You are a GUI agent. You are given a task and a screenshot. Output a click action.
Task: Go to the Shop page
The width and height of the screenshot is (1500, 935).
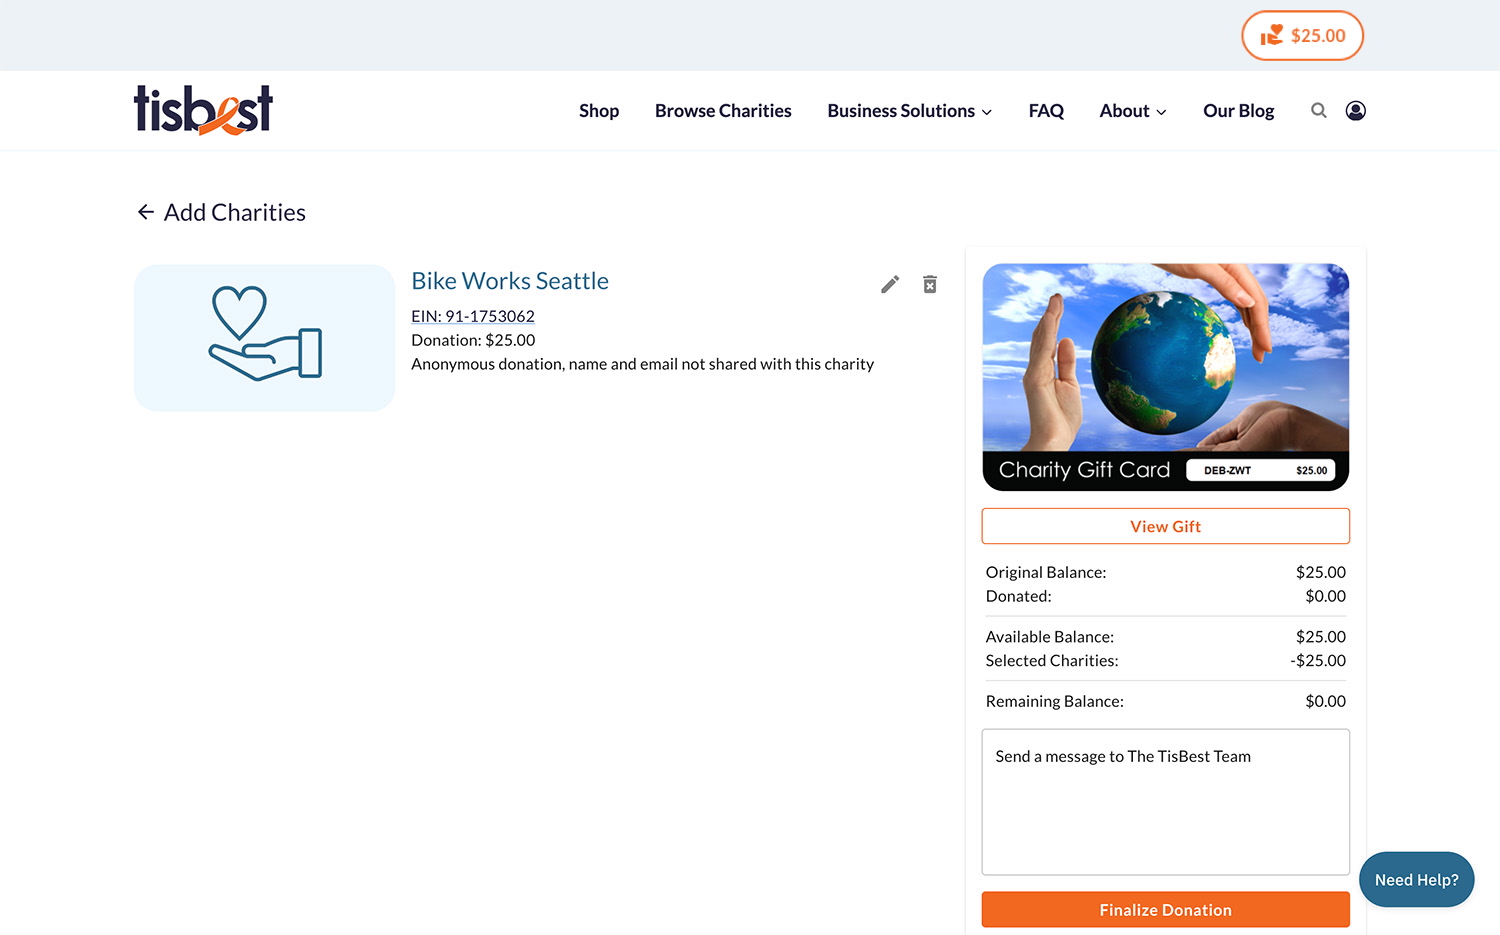click(x=599, y=111)
